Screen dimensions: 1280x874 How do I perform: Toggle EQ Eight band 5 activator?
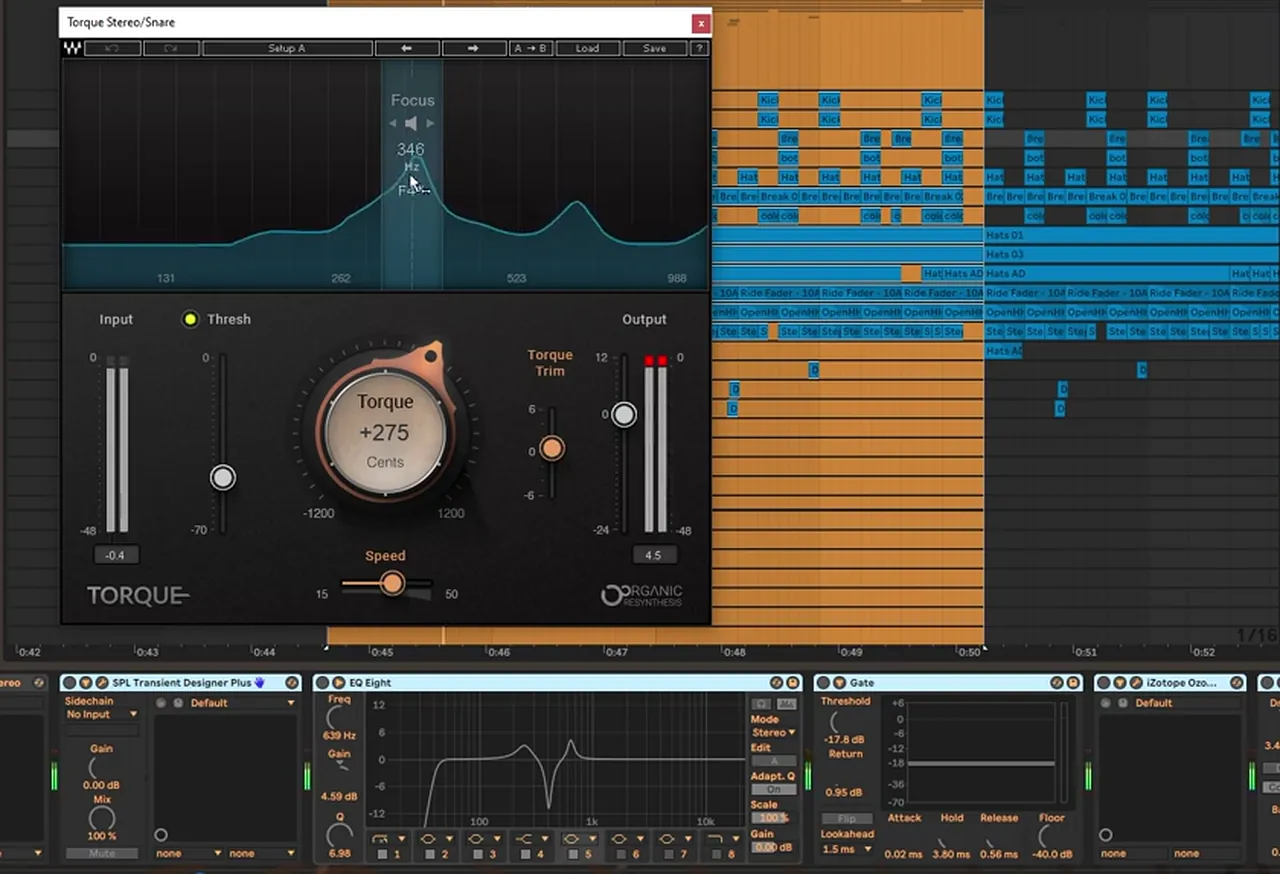click(x=574, y=855)
